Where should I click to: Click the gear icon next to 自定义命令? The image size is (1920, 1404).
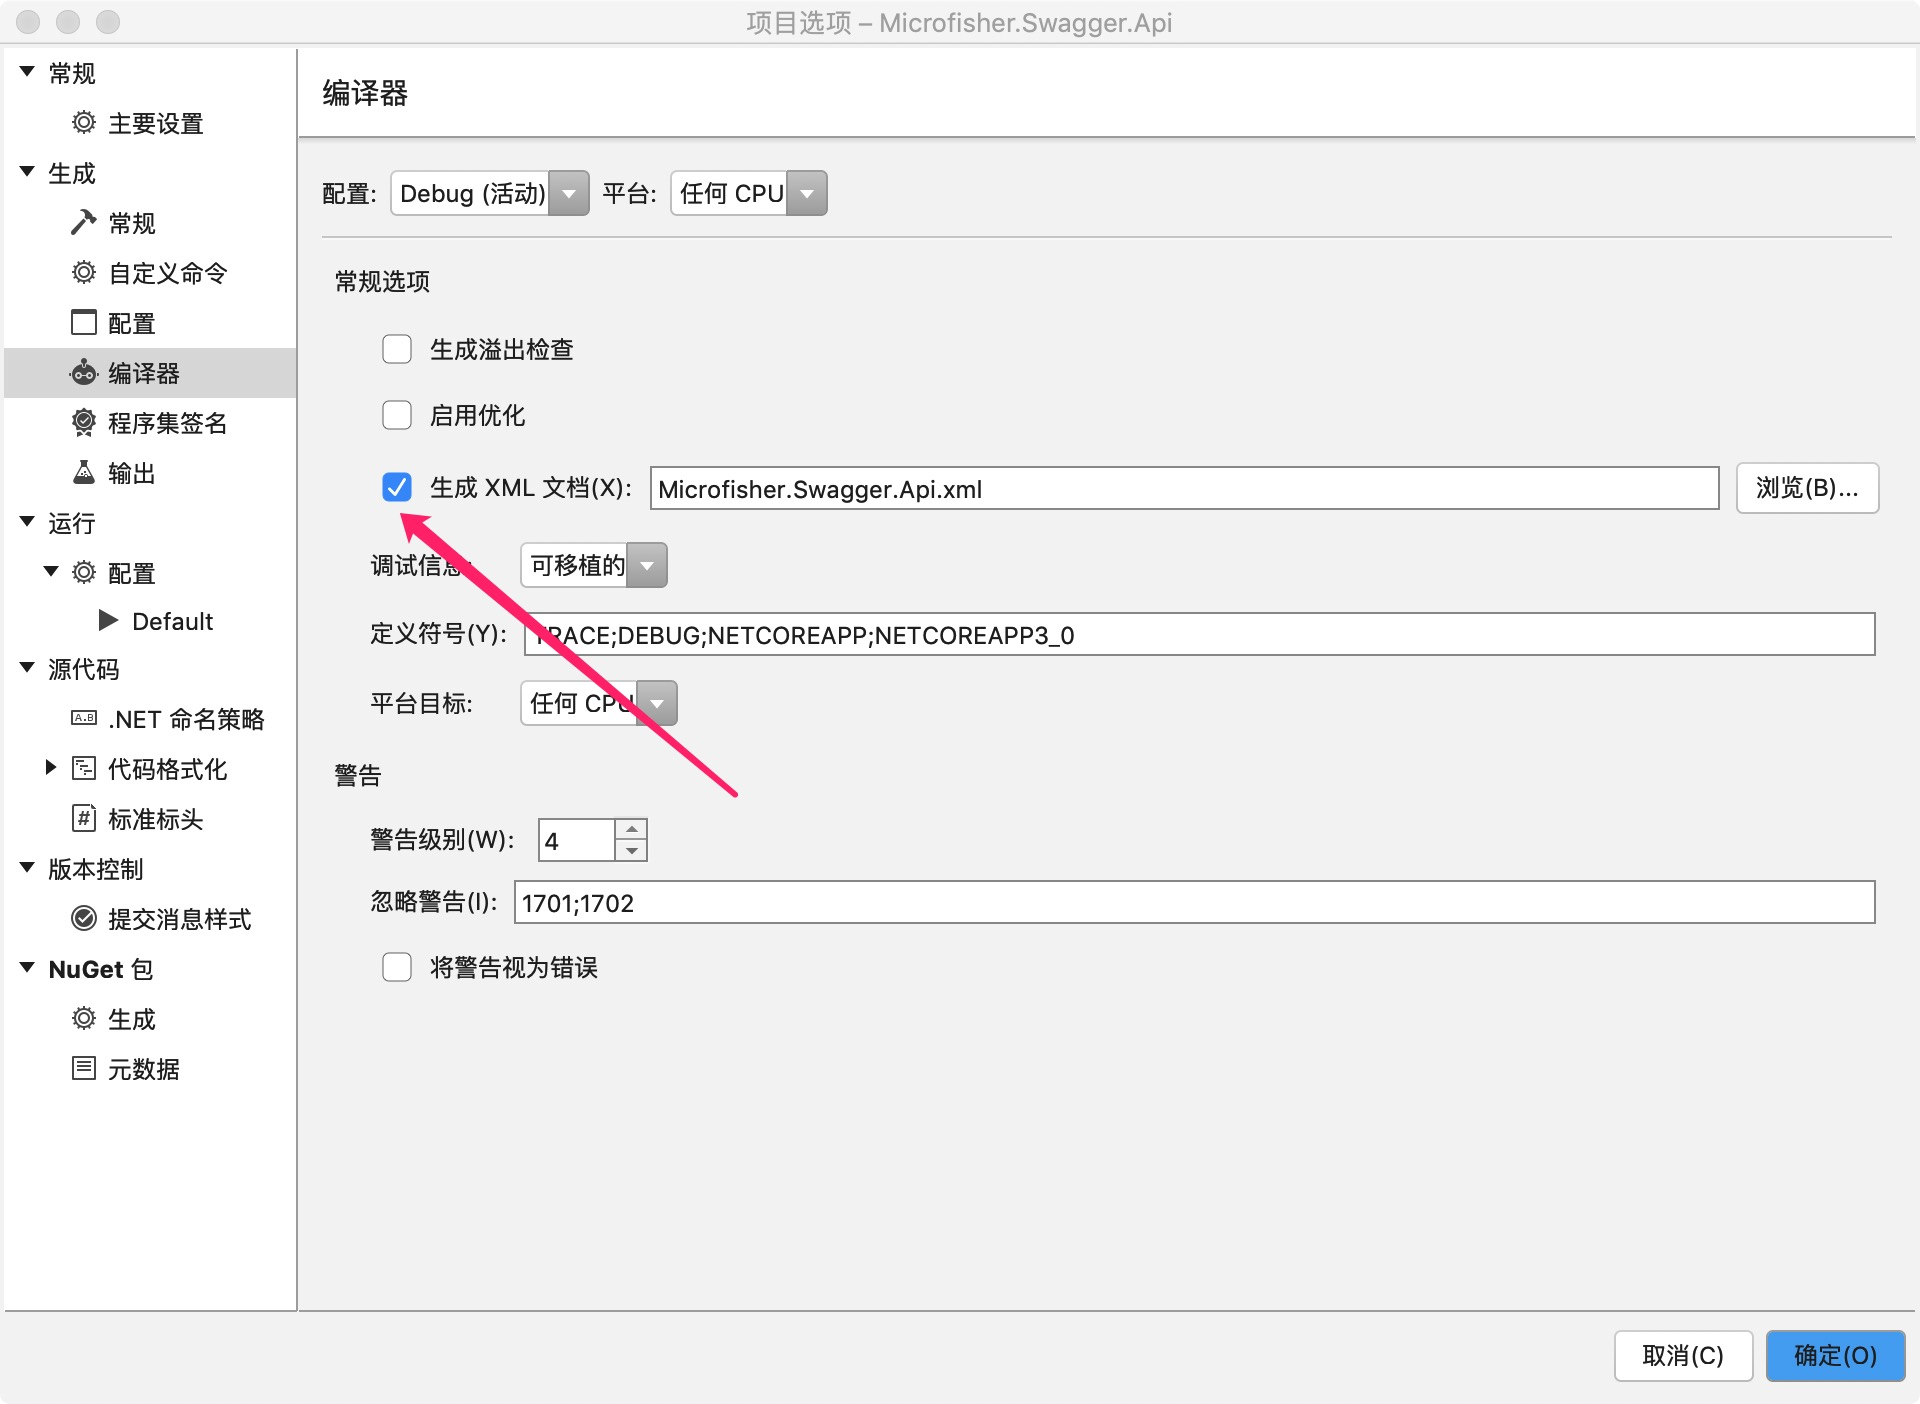[x=84, y=272]
